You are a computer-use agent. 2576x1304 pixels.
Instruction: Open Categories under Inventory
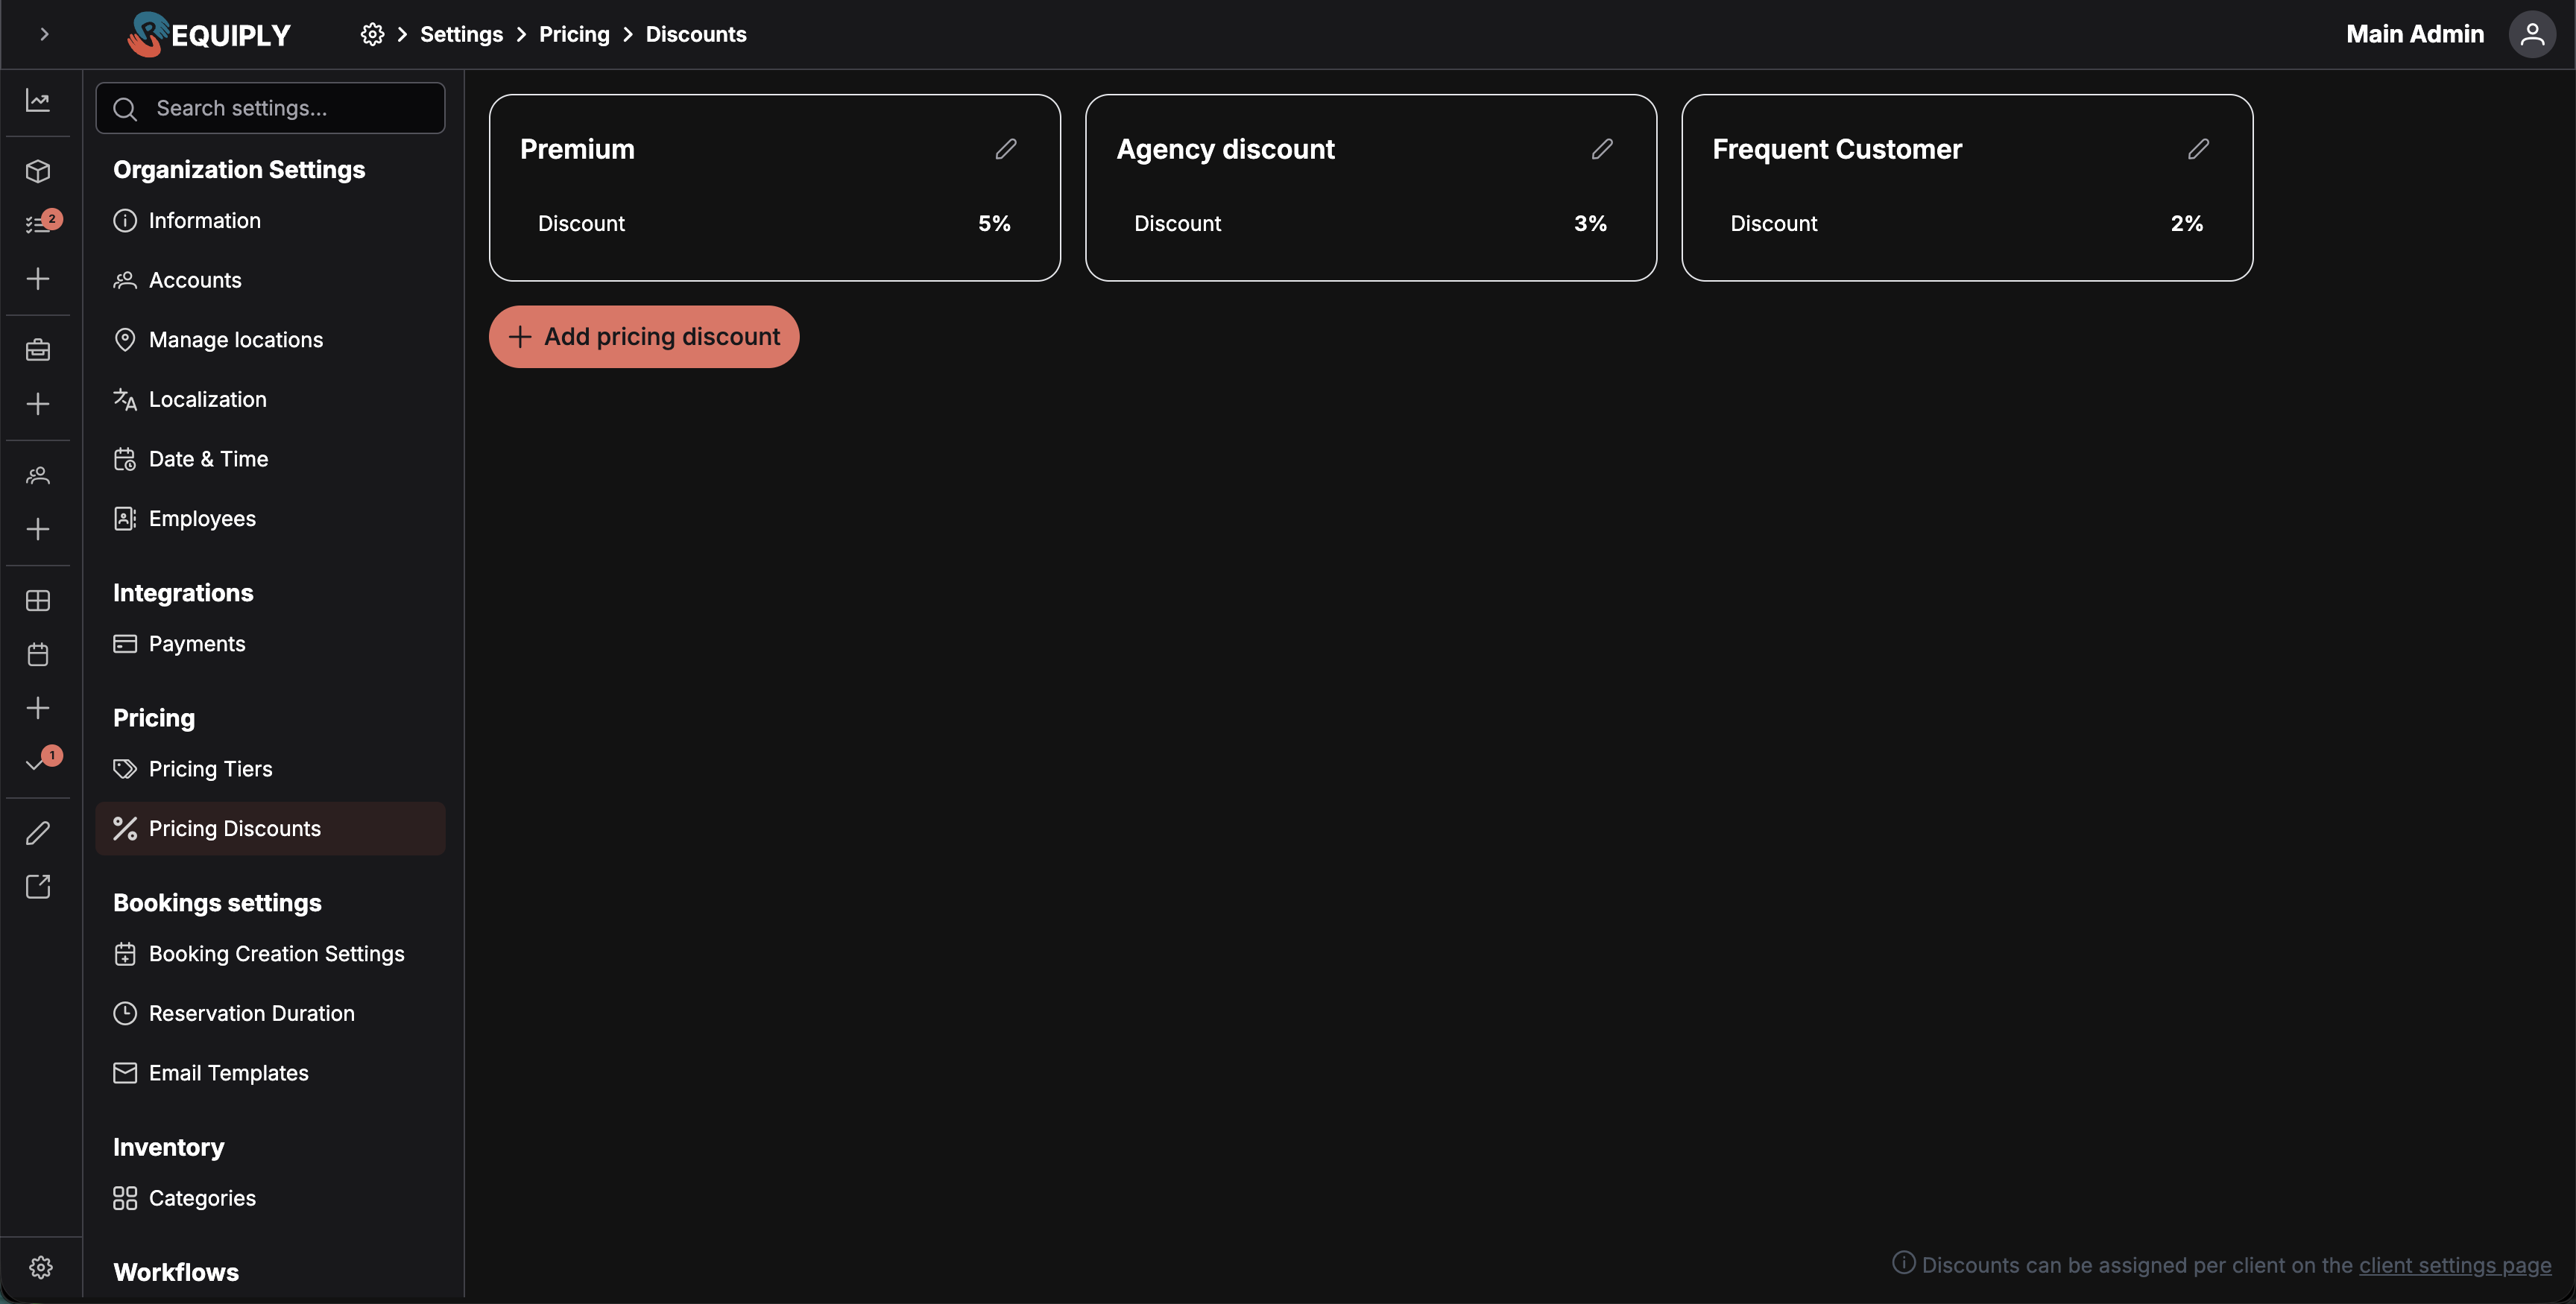[270, 1198]
